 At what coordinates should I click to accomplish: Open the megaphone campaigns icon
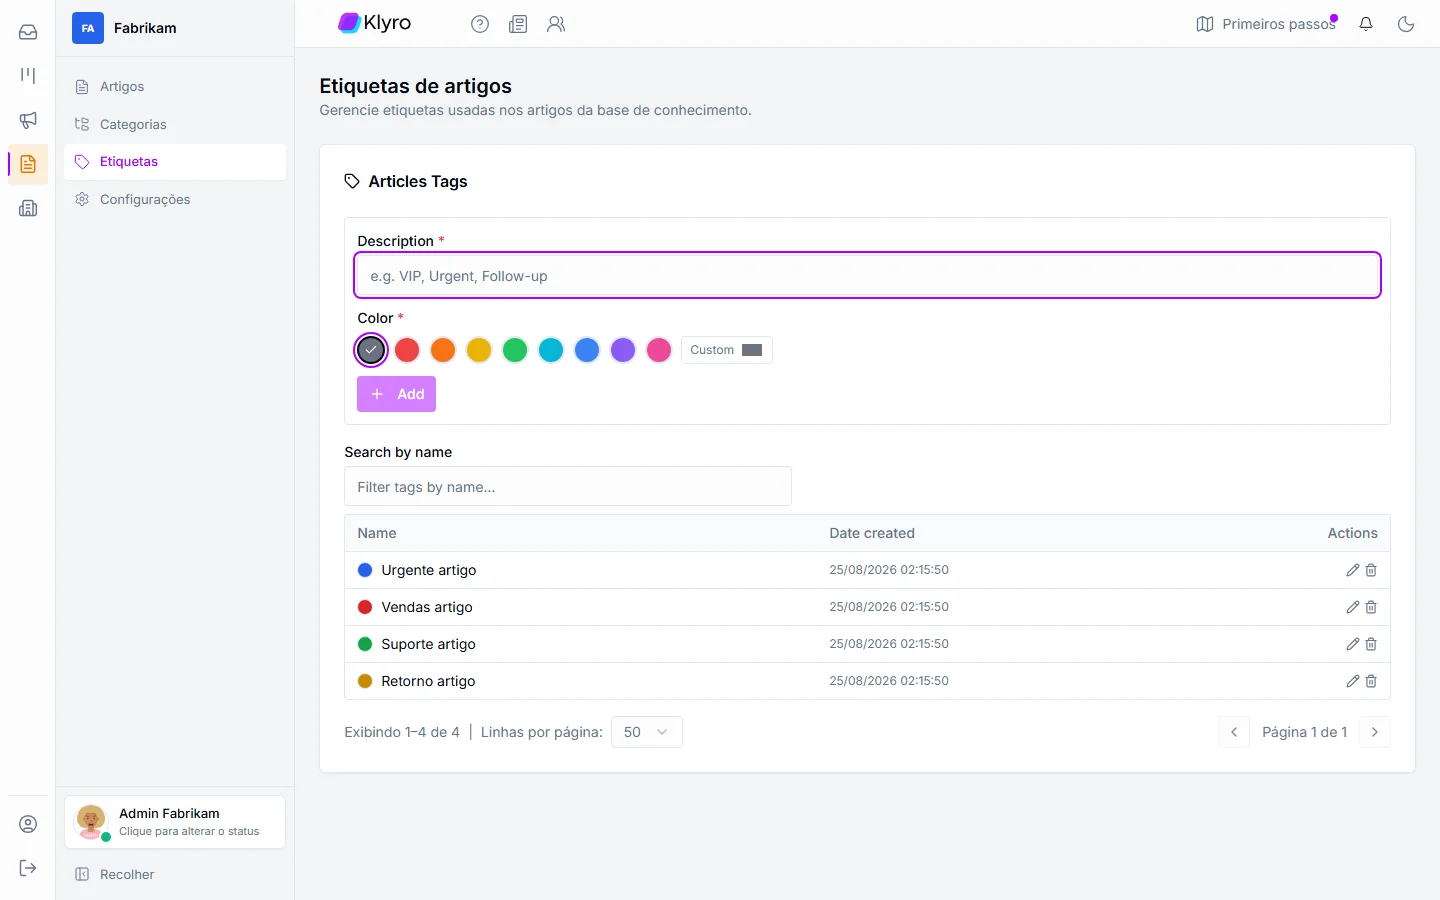click(x=28, y=120)
